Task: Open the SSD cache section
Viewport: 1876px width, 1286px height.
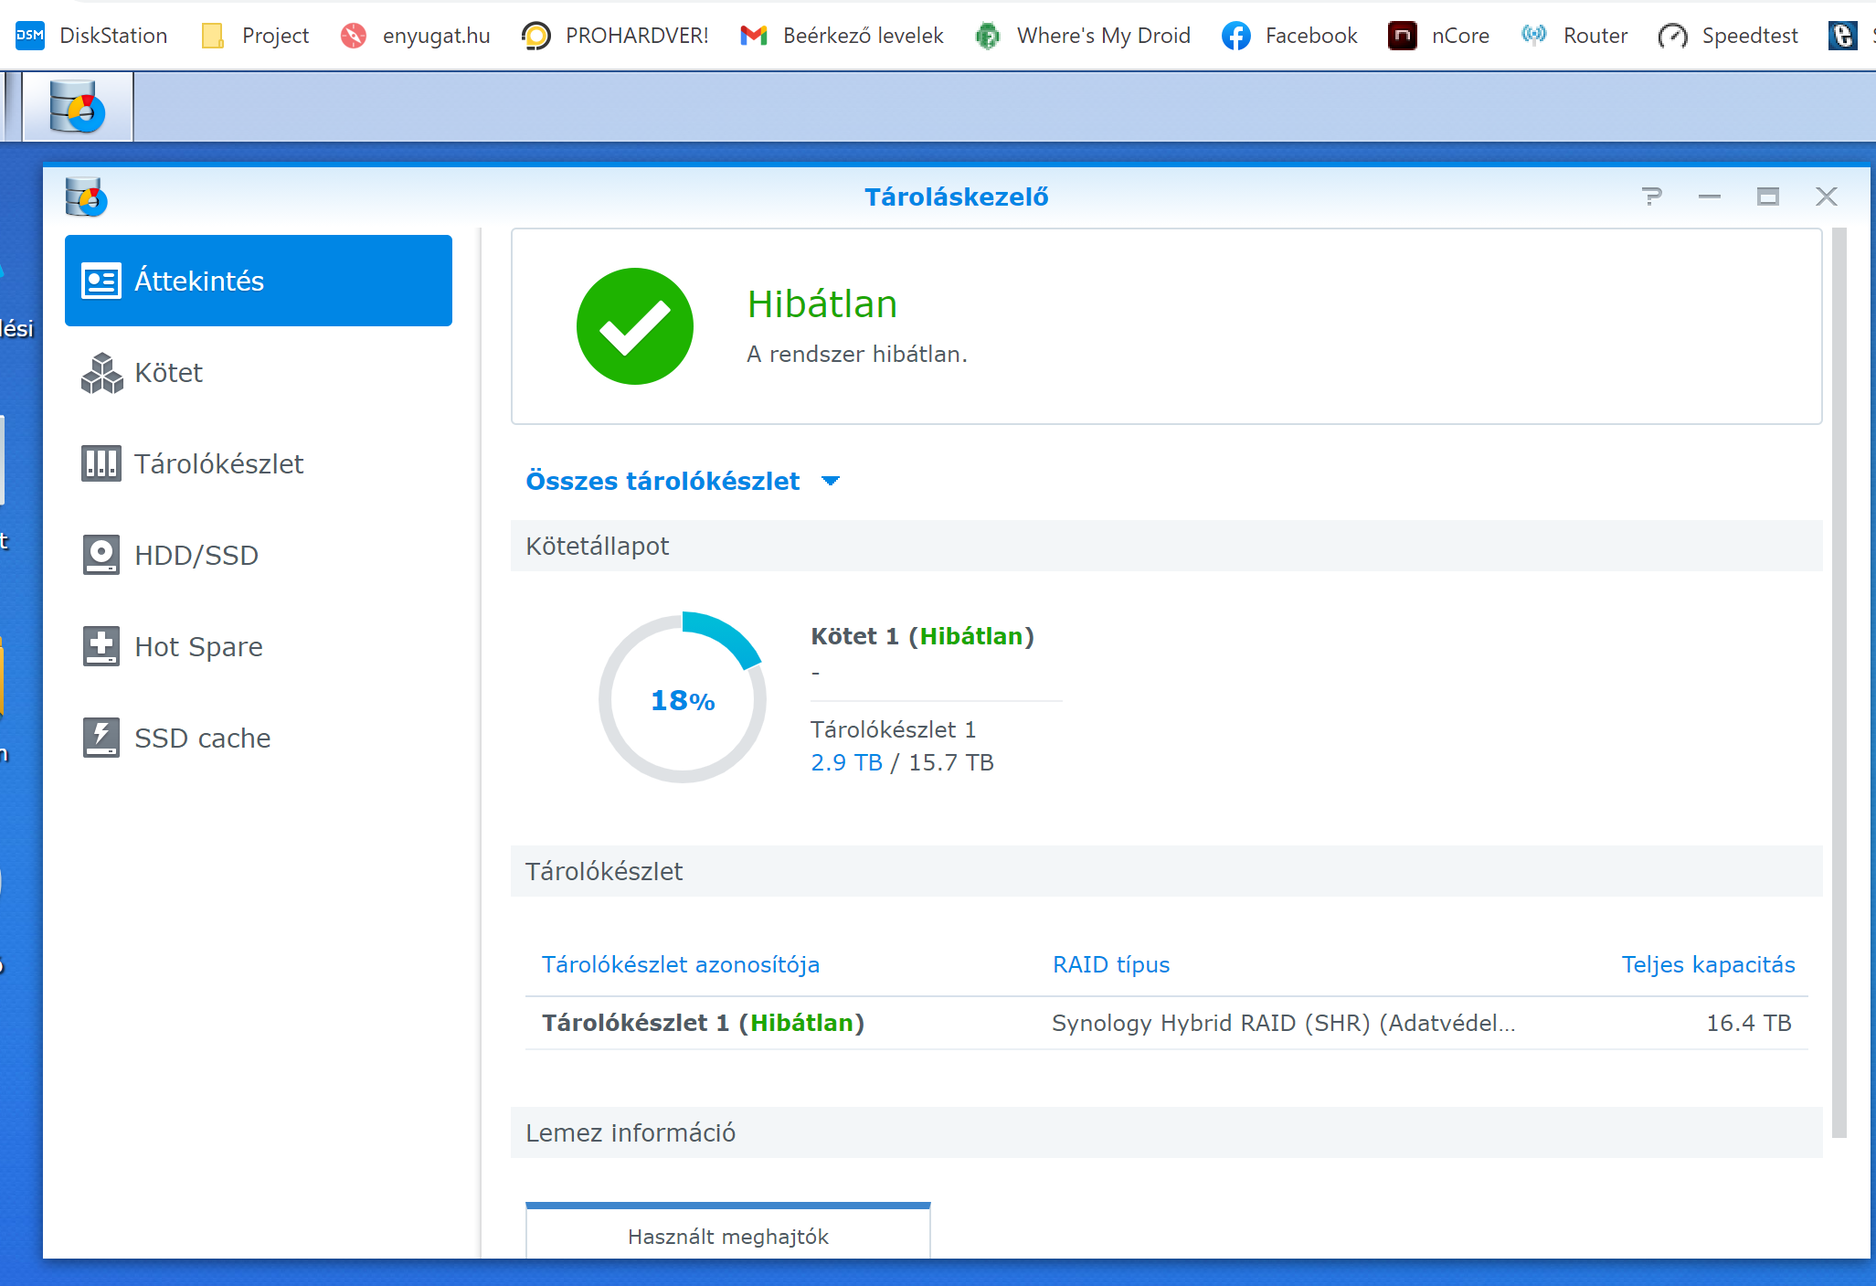Action: [258, 738]
